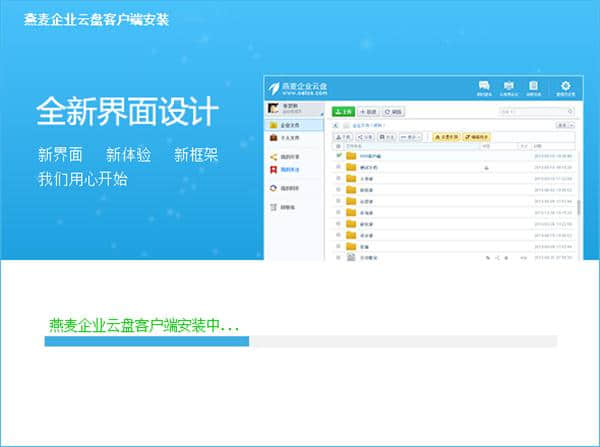The width and height of the screenshot is (600, 447).
Task: Click the headline 全新界面设计
Action: tap(127, 111)
